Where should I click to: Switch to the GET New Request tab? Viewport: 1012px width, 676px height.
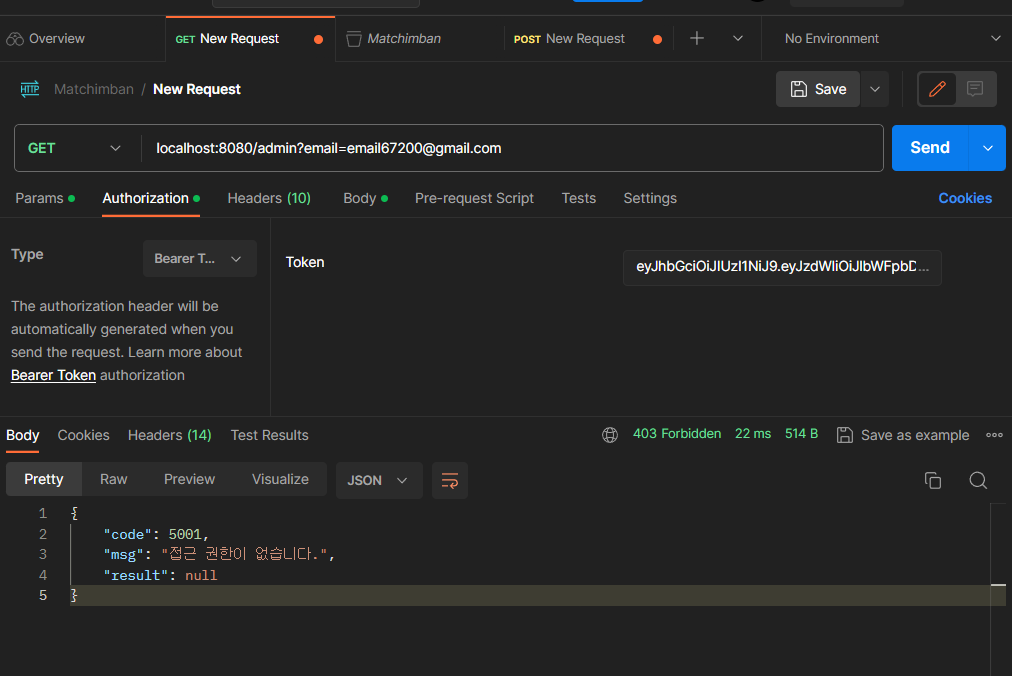click(x=250, y=39)
